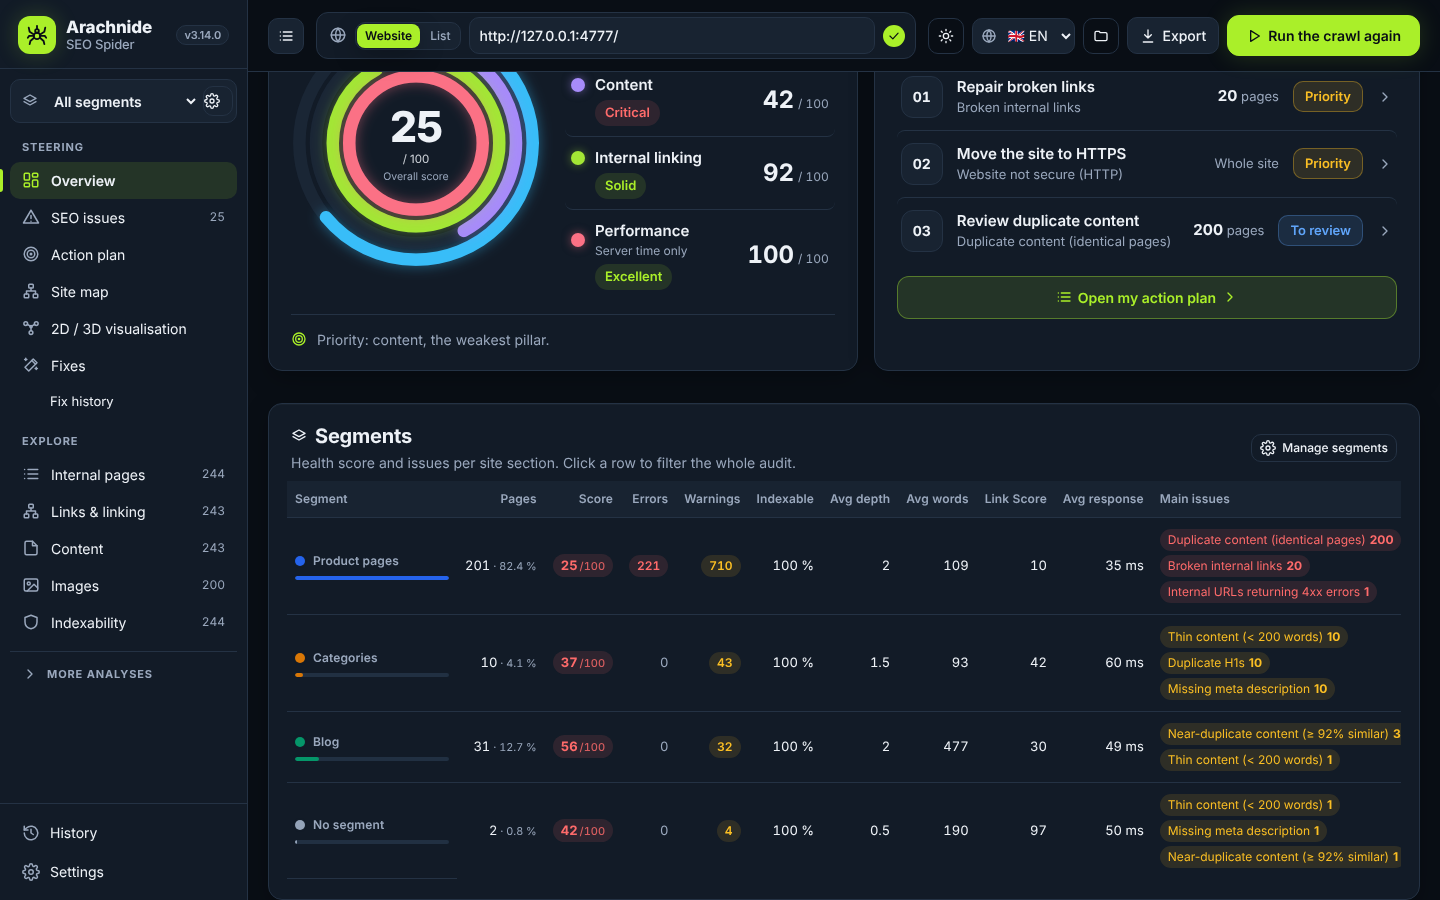Screen dimensions: 1440x900
Task: Click the Blog segment share bar
Action: pyautogui.click(x=372, y=759)
